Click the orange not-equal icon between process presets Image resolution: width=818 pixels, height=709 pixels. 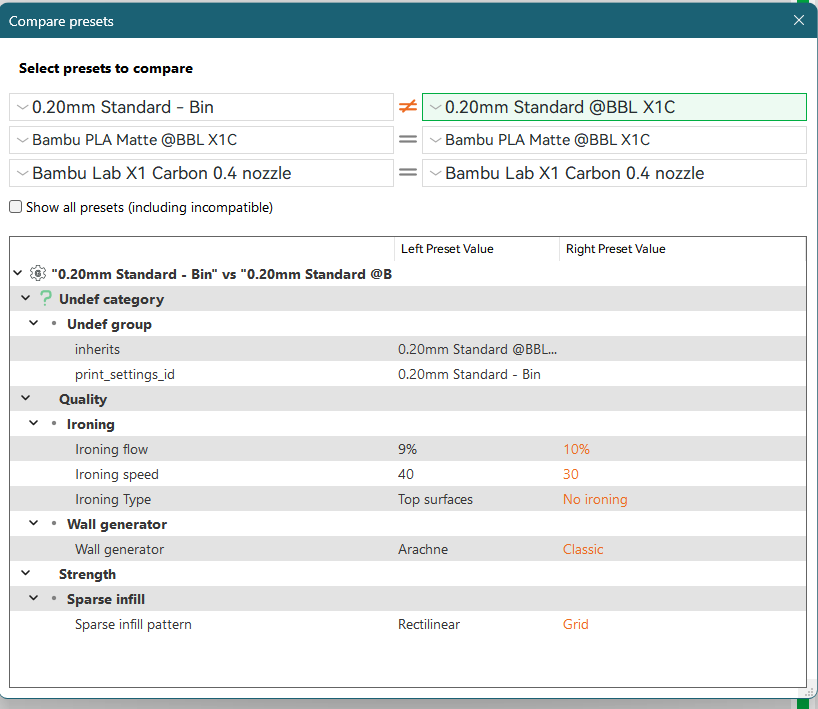point(407,107)
